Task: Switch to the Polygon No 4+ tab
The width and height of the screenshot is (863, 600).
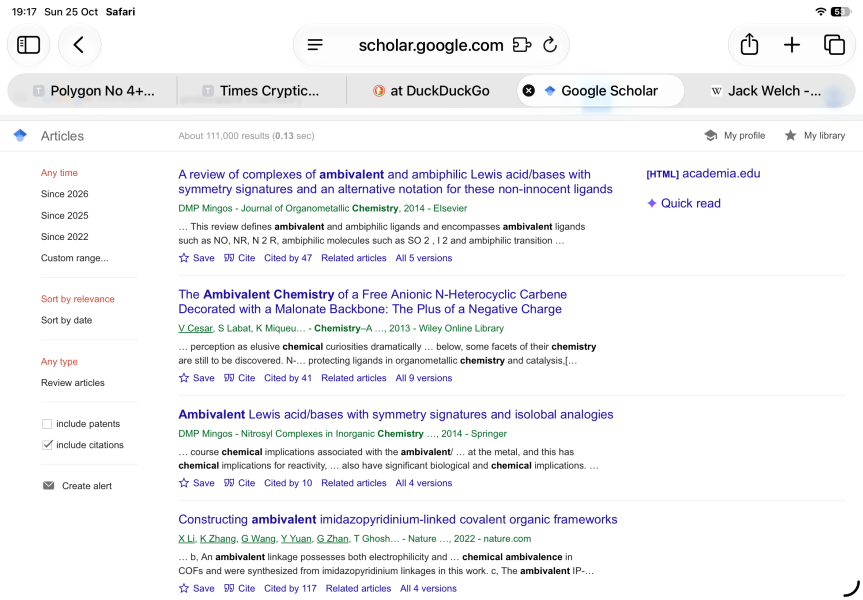Action: point(92,91)
